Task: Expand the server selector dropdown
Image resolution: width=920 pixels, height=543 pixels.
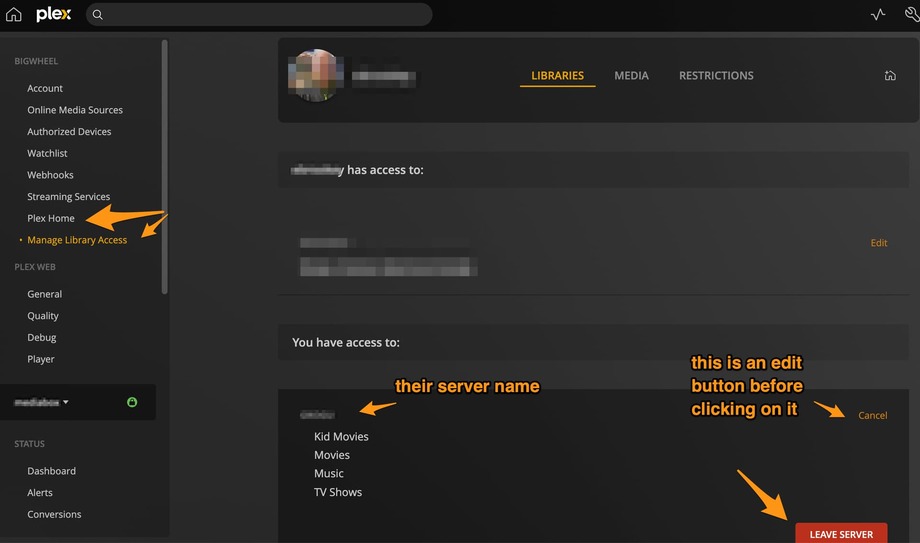Action: pyautogui.click(x=41, y=402)
